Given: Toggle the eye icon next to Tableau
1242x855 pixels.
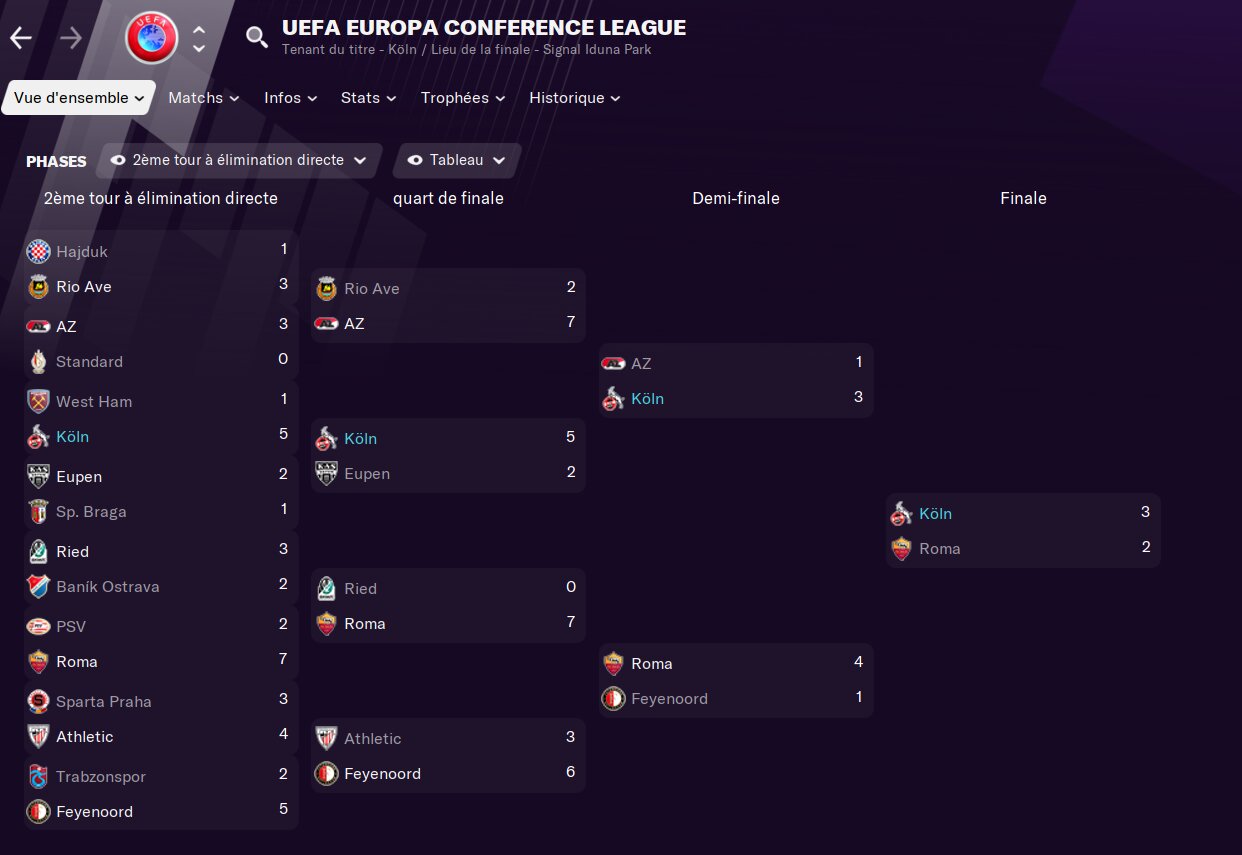Looking at the screenshot, I should click(x=415, y=160).
